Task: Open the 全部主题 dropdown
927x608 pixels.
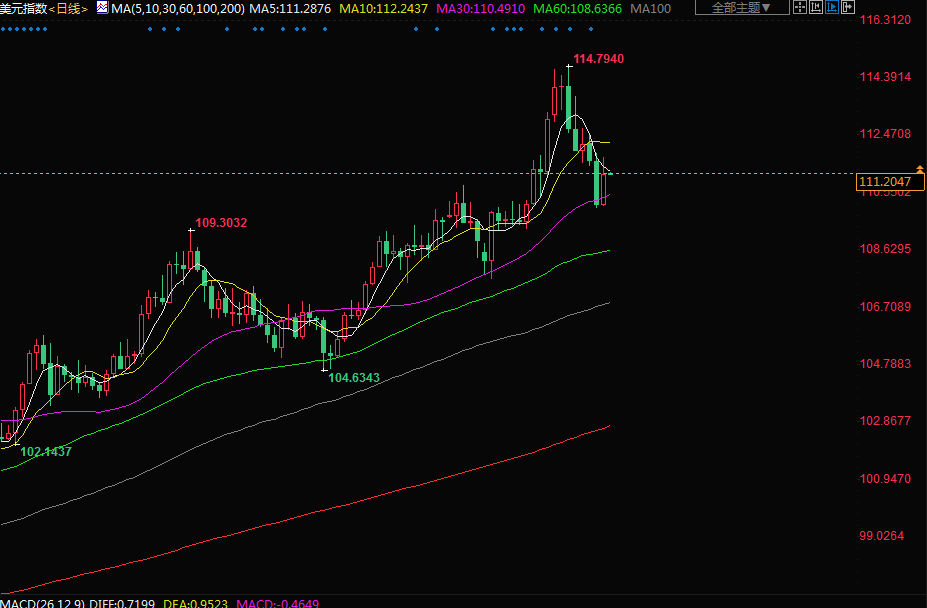Action: (742, 8)
